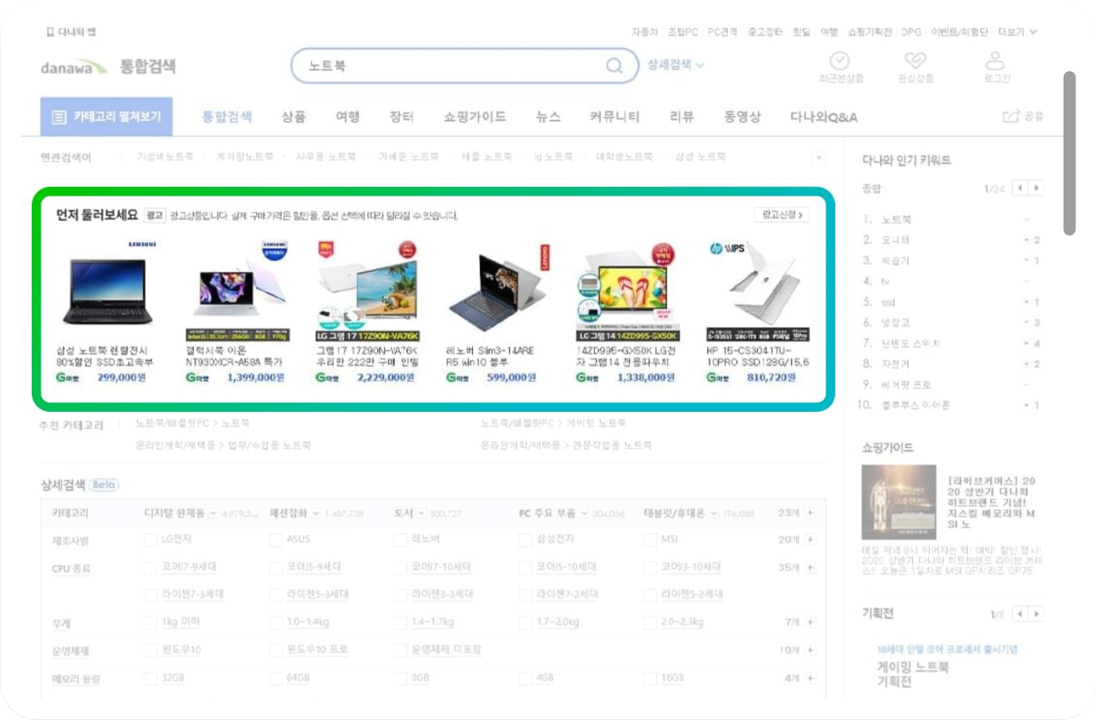
Task: Expand 무게 row with 7개 plus button
Action: (810, 622)
